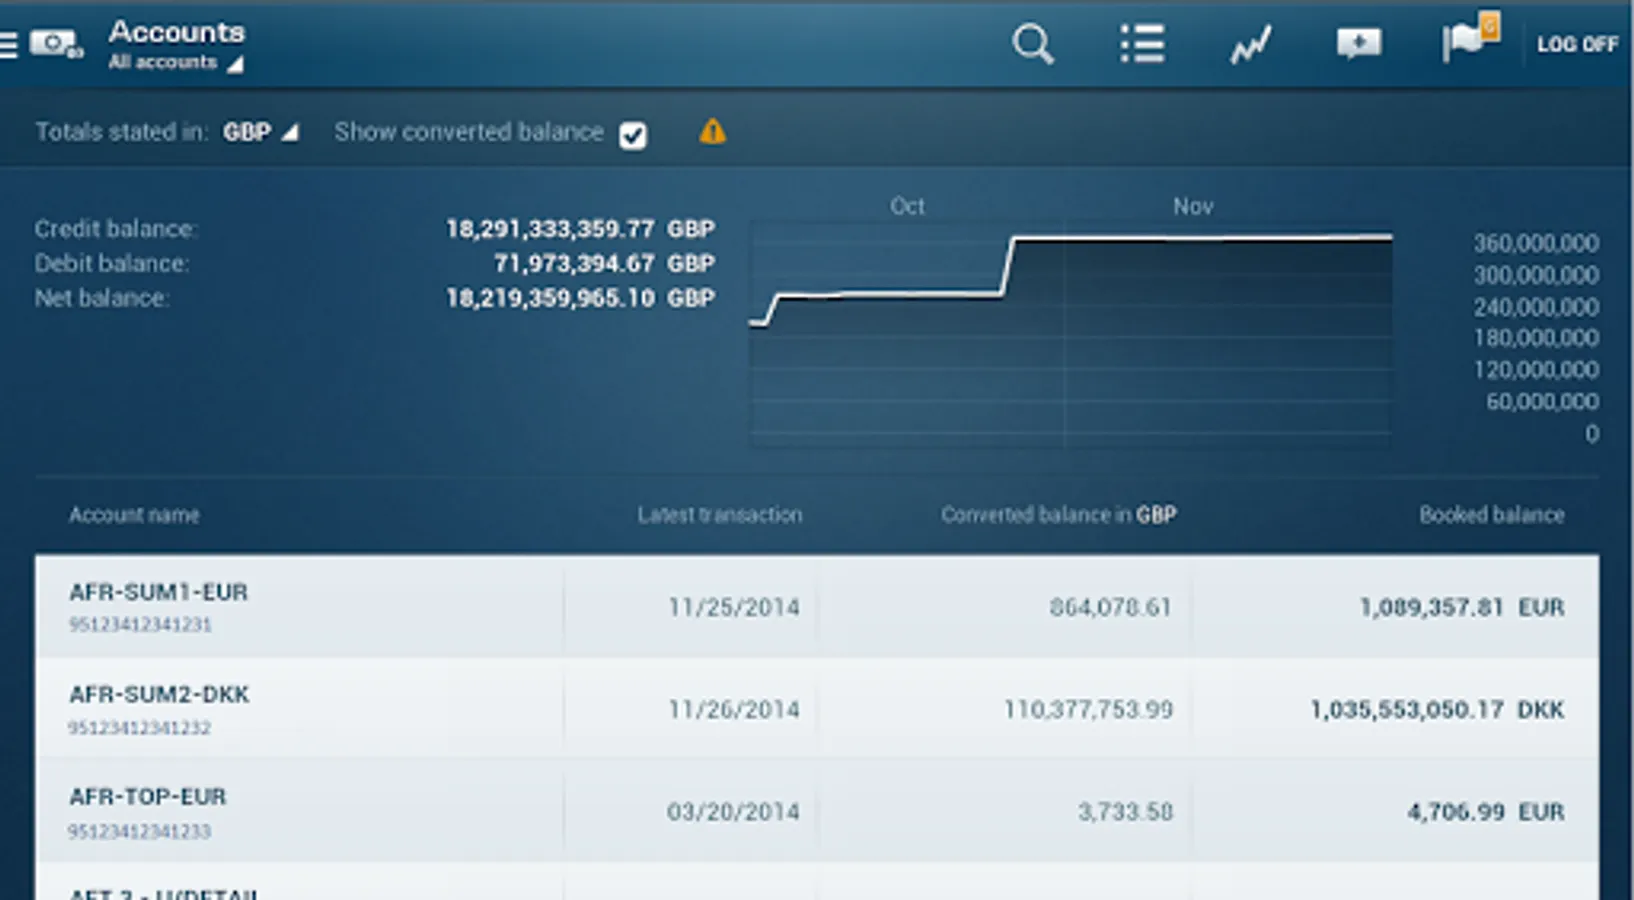The image size is (1634, 900).
Task: Sort by Account name column header
Action: (x=134, y=515)
